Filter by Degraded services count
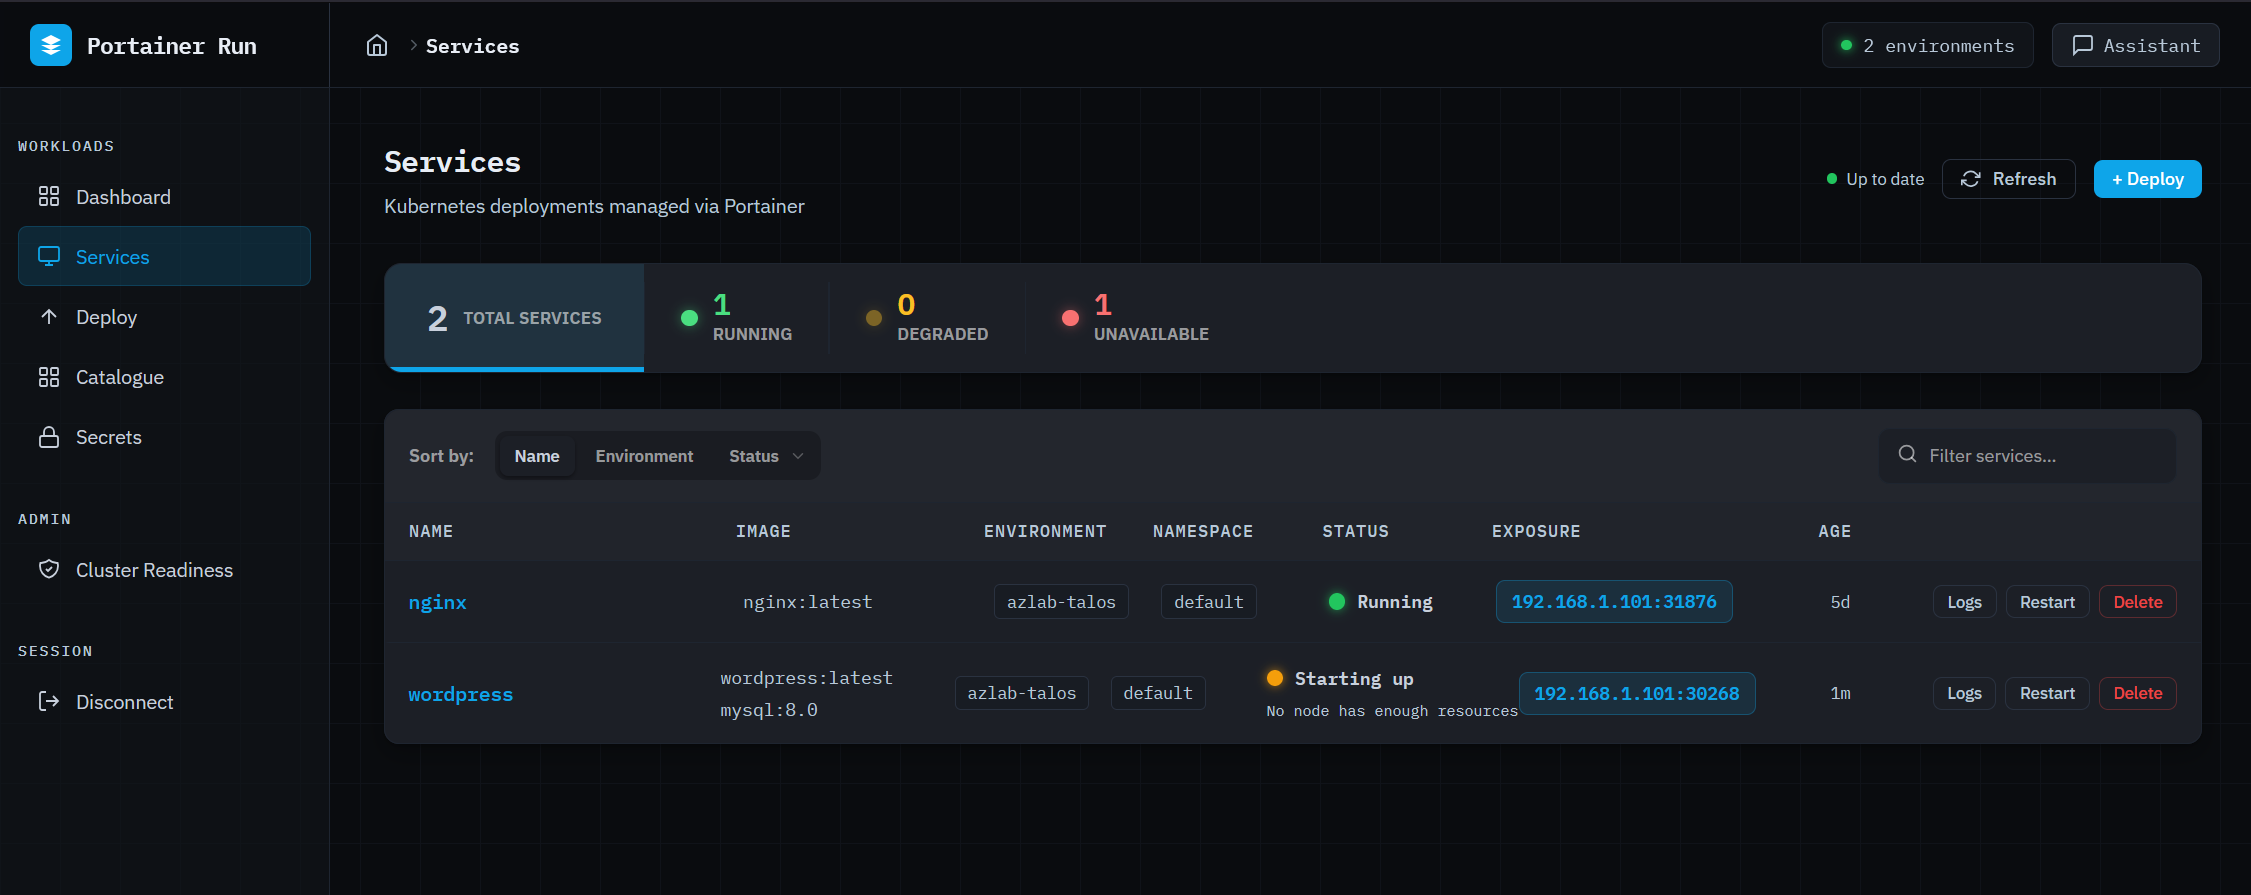2251x895 pixels. (x=927, y=318)
